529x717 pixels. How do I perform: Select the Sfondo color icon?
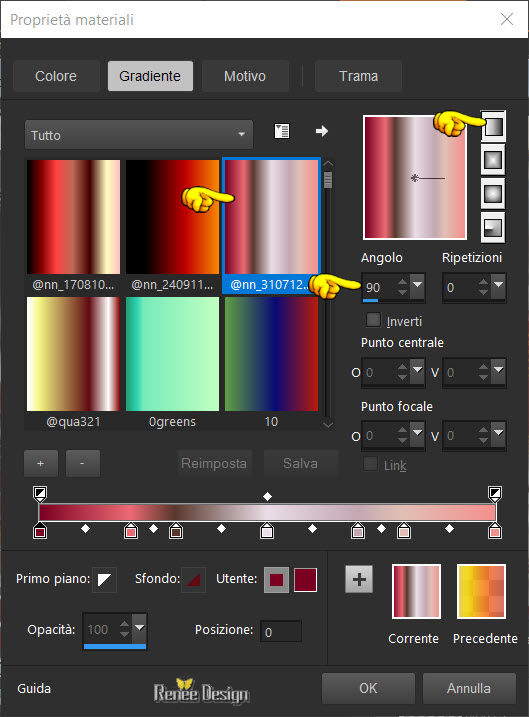coord(193,580)
